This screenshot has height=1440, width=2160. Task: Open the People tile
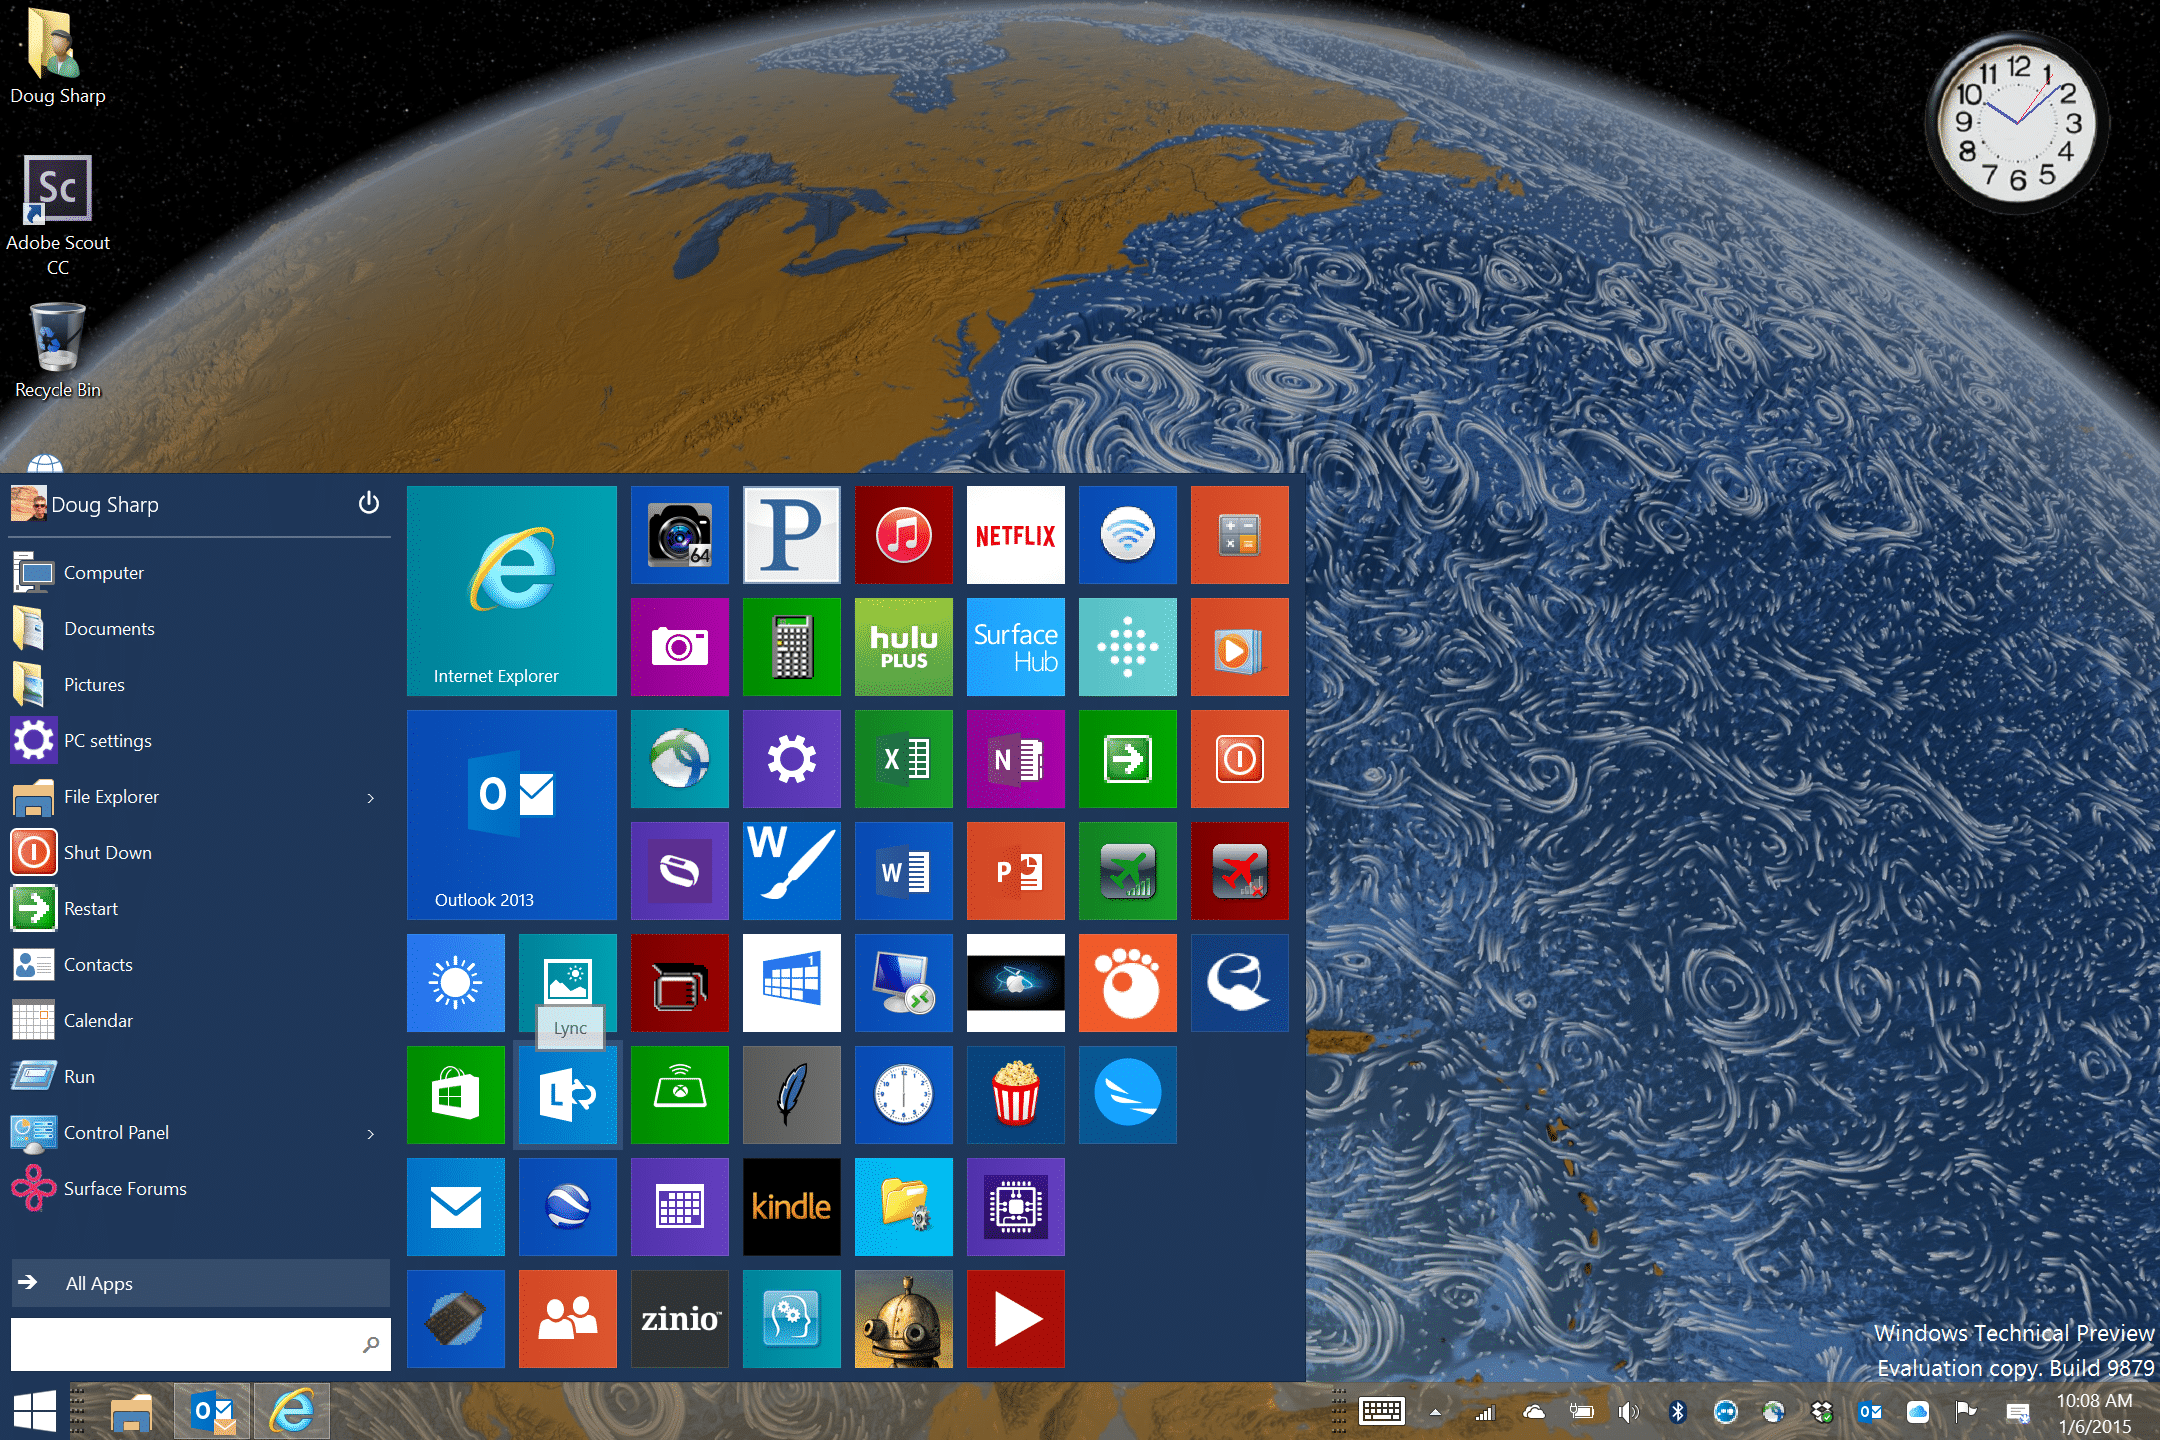568,1319
